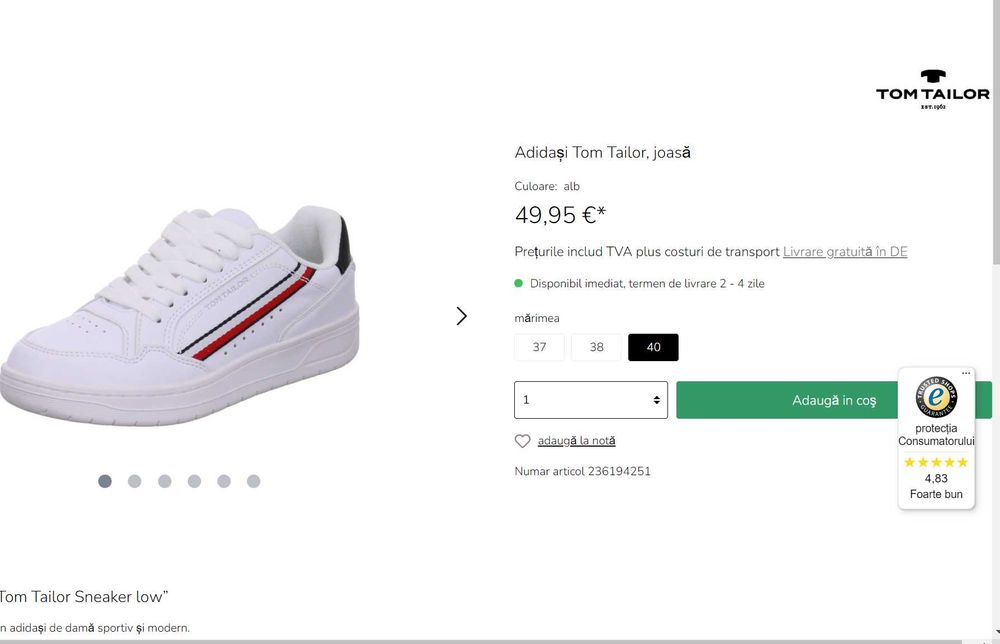Screen dimensions: 1000x644
Task: Advance to next product image arrow
Action: (x=462, y=316)
